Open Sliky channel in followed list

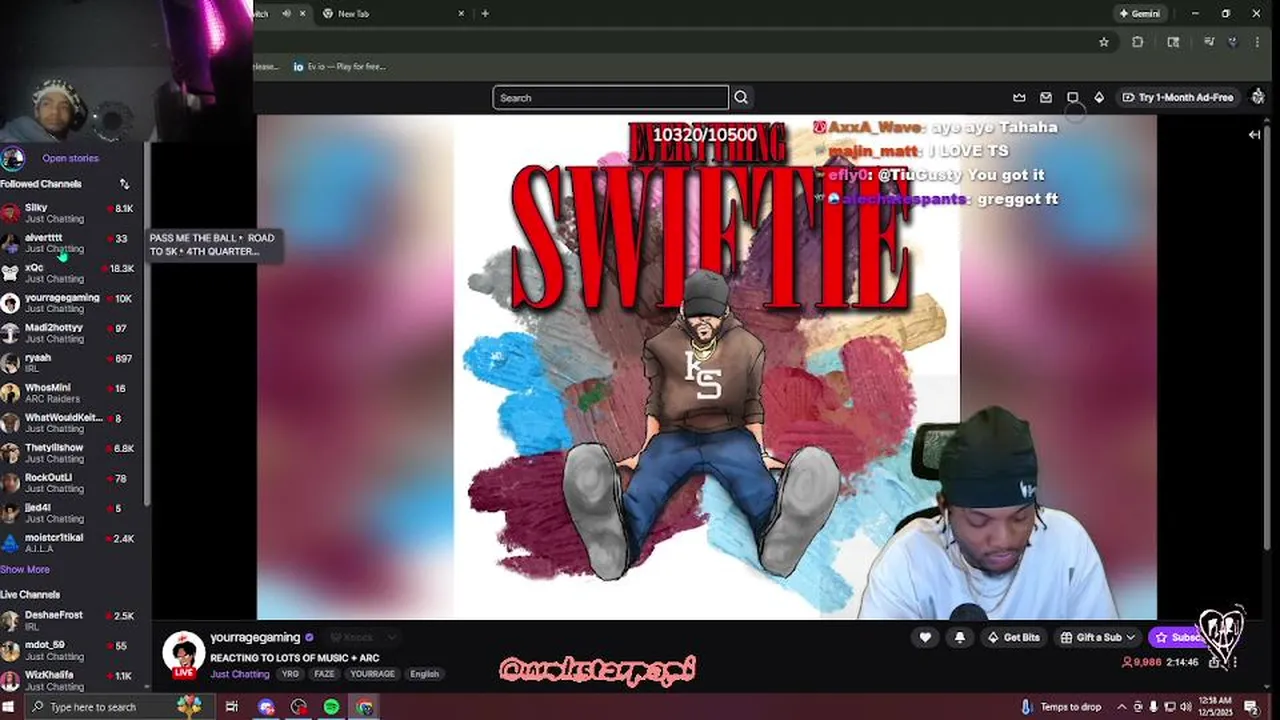pos(73,213)
